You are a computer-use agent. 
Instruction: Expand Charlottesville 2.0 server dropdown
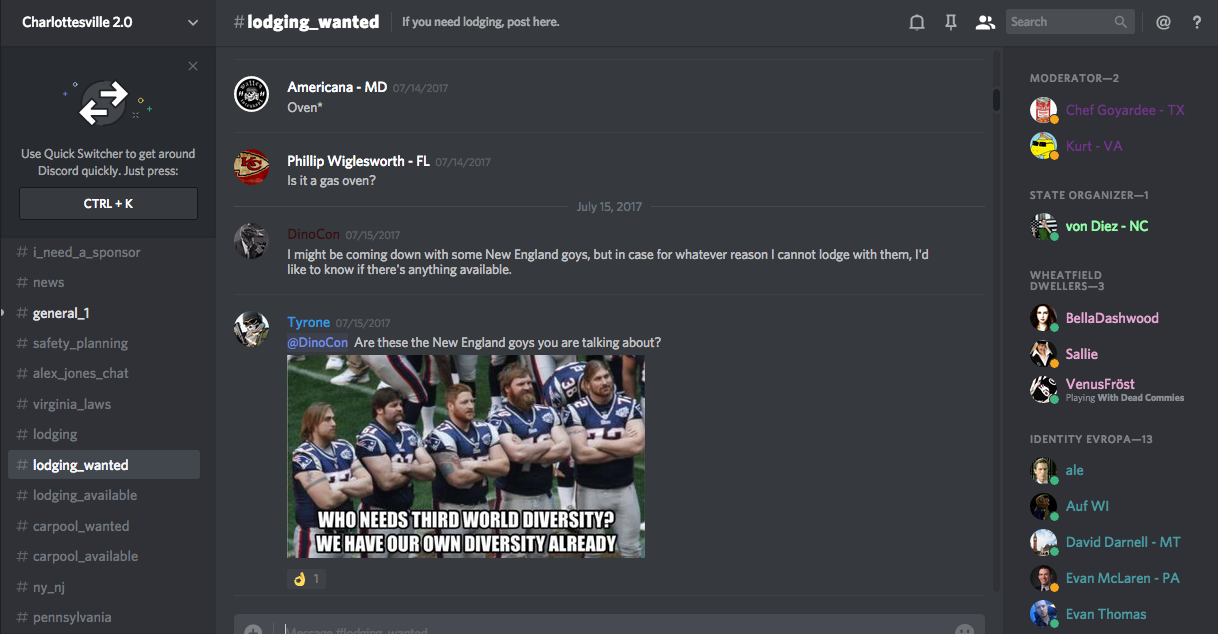193,22
